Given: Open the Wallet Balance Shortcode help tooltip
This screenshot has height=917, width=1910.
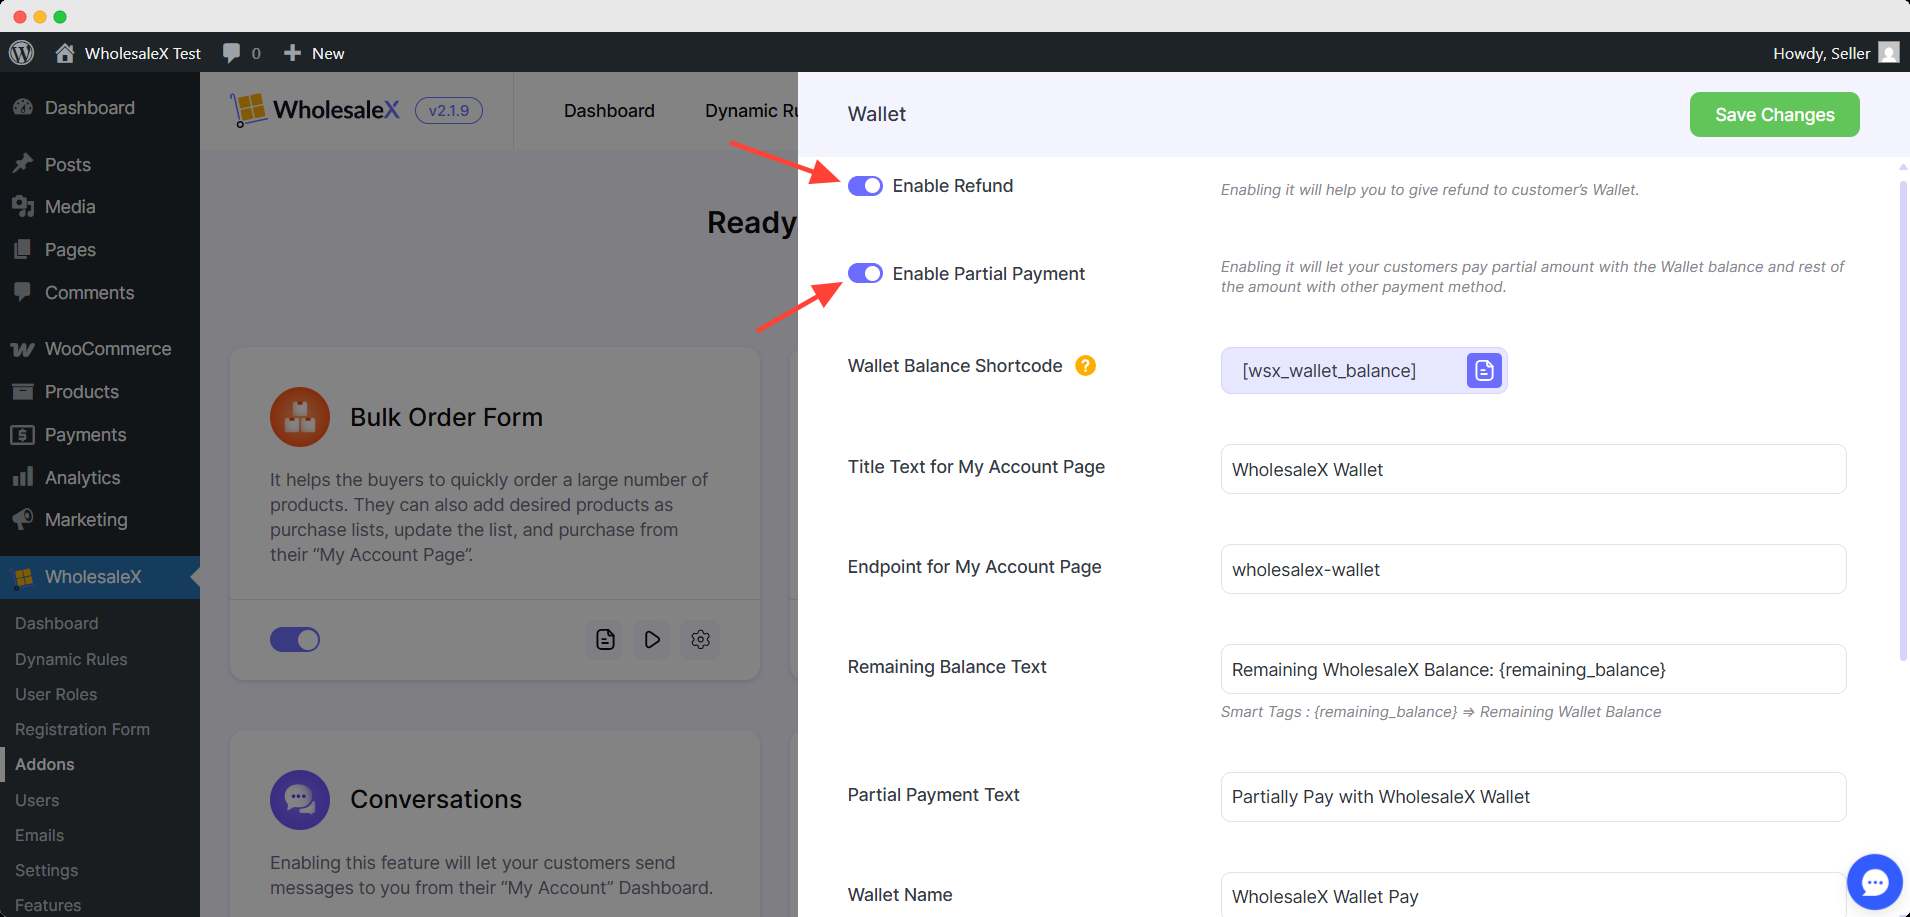Looking at the screenshot, I should coord(1085,366).
